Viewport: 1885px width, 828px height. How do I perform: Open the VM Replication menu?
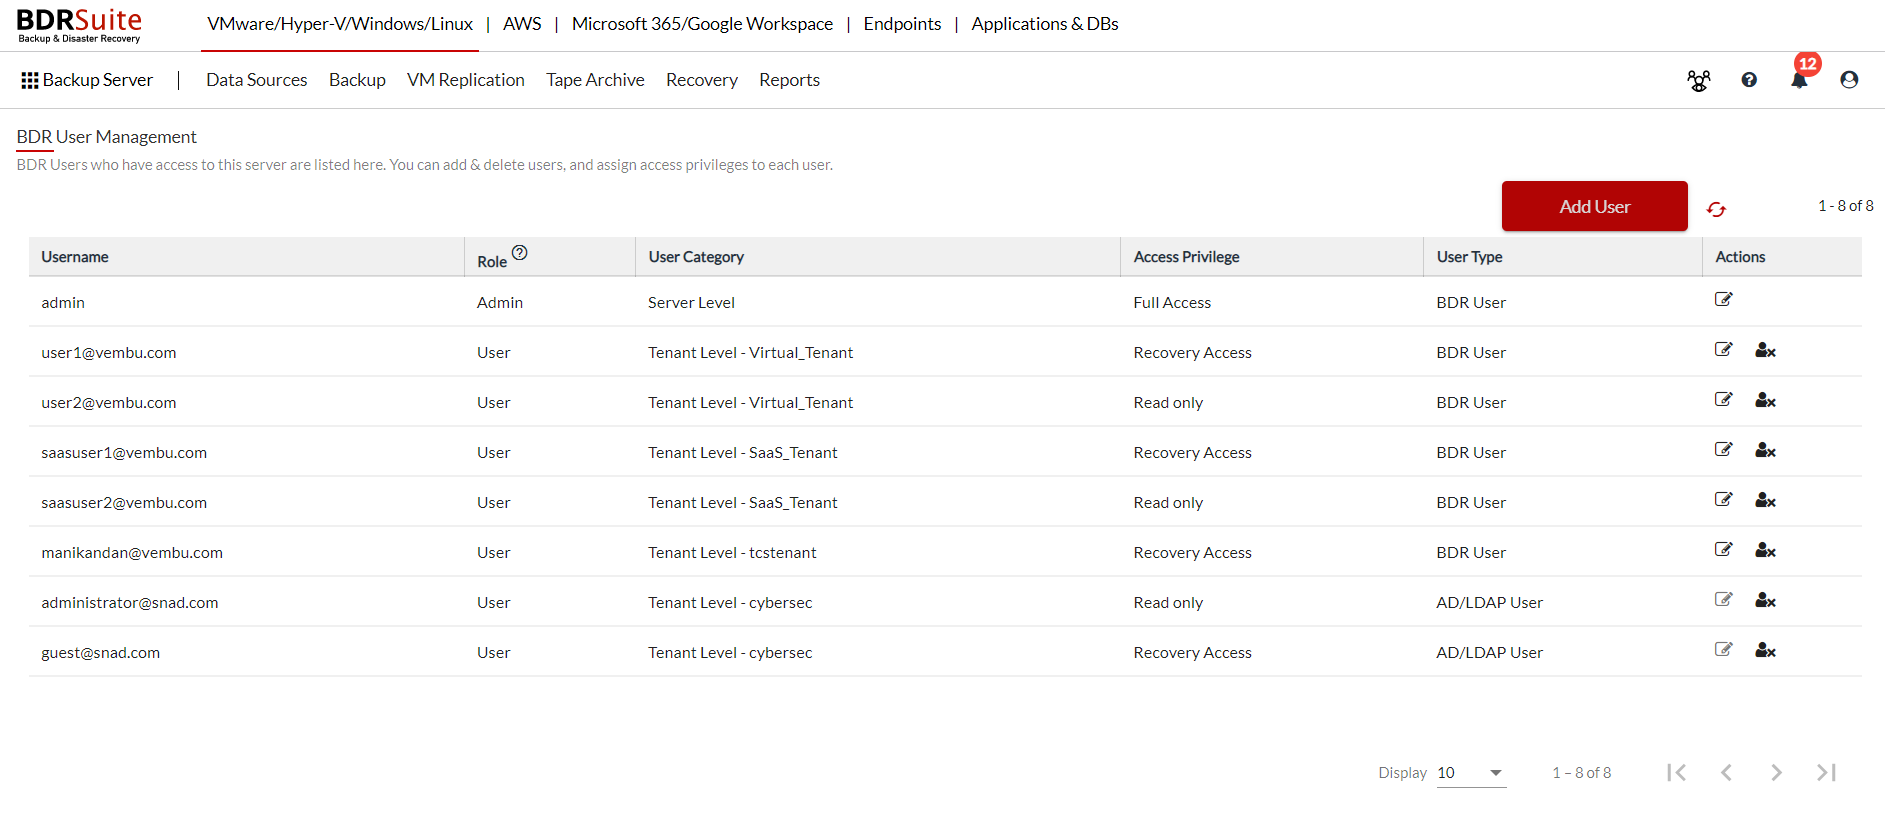point(466,80)
